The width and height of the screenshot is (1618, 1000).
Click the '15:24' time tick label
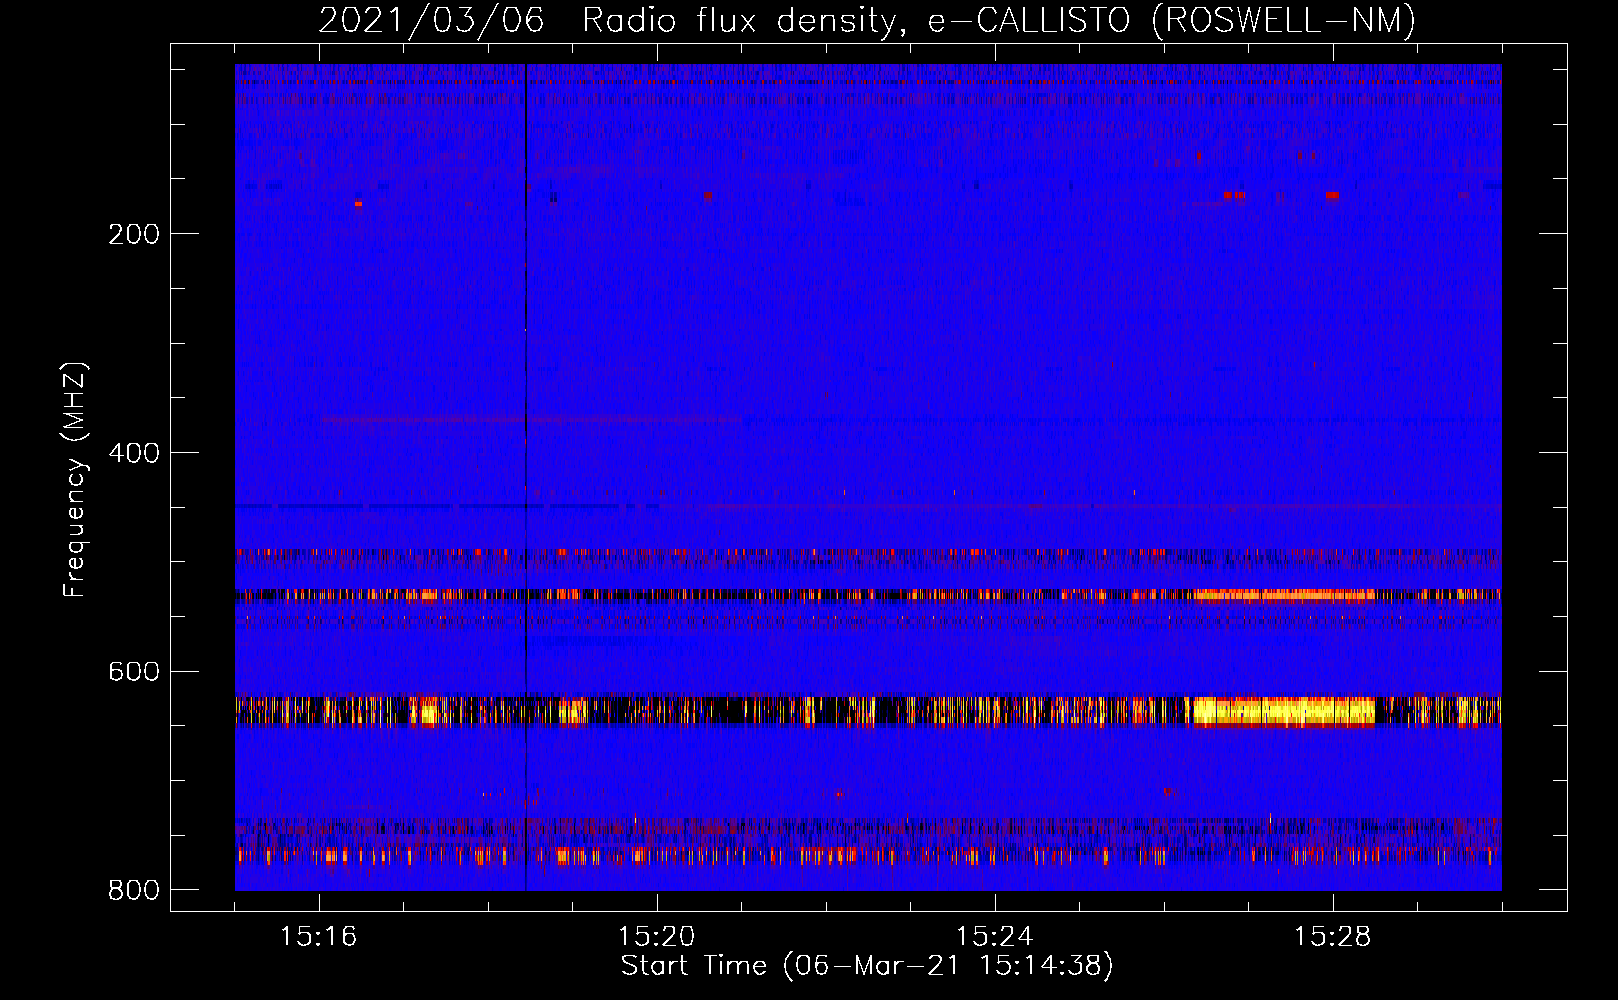pyautogui.click(x=995, y=936)
